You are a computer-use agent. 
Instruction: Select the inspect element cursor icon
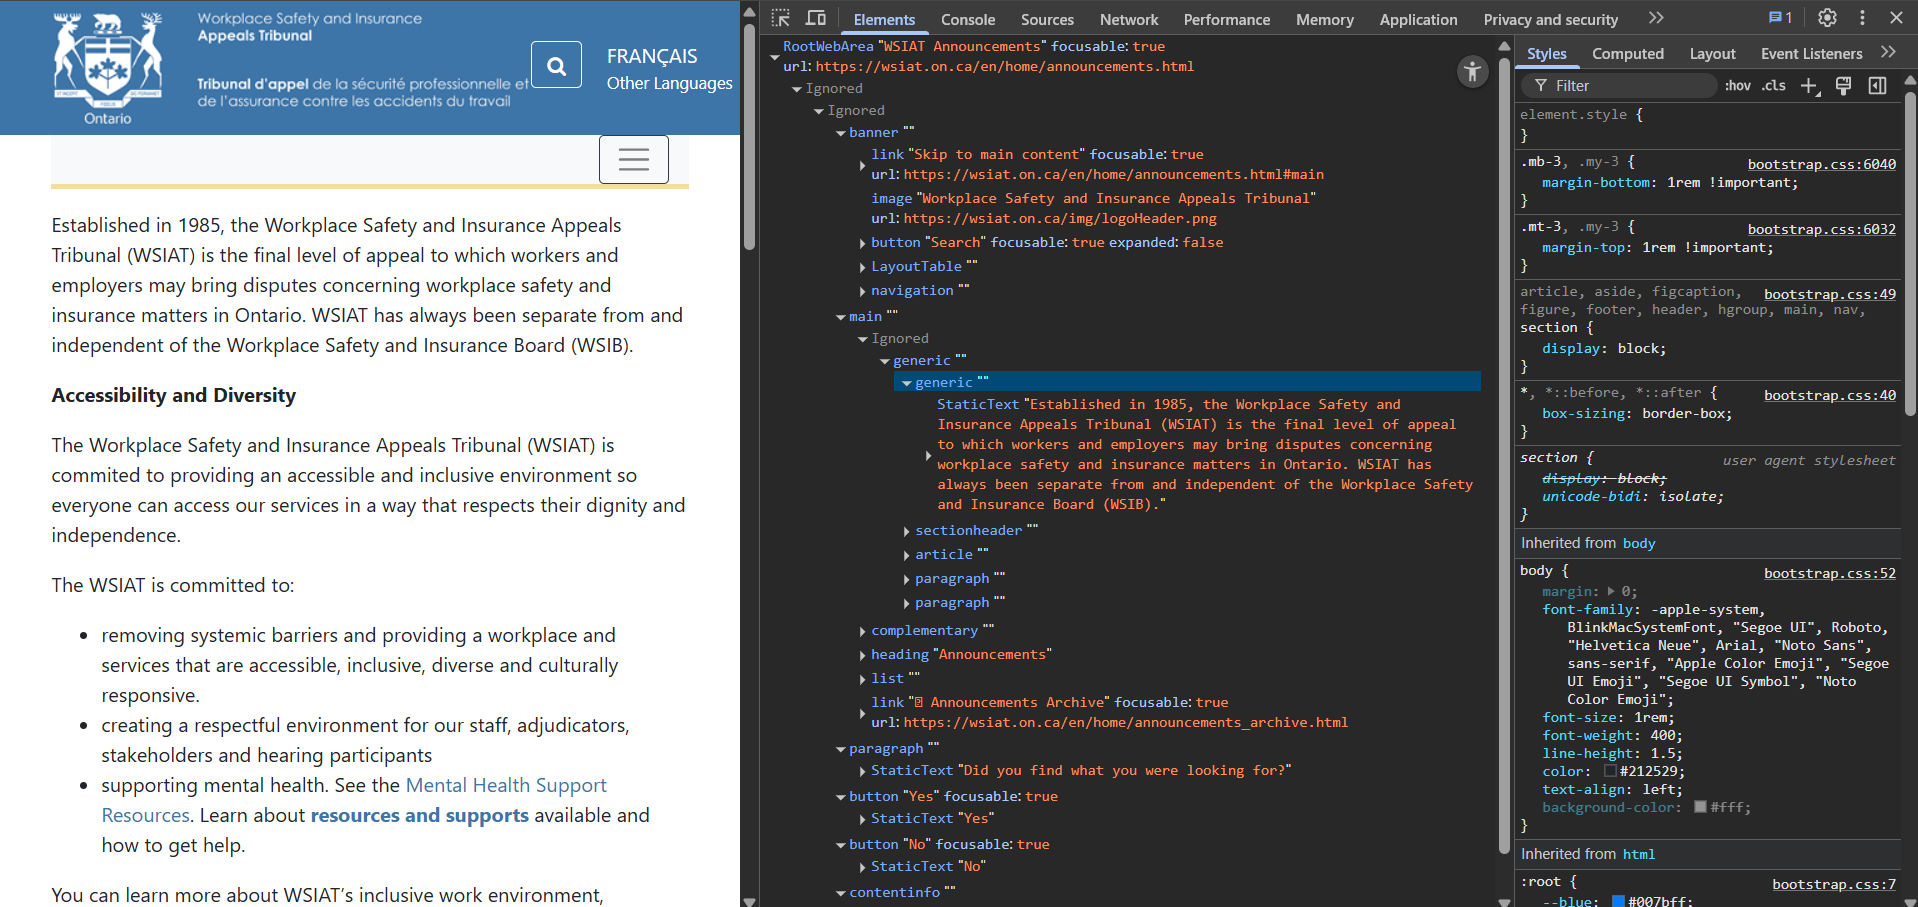point(781,18)
